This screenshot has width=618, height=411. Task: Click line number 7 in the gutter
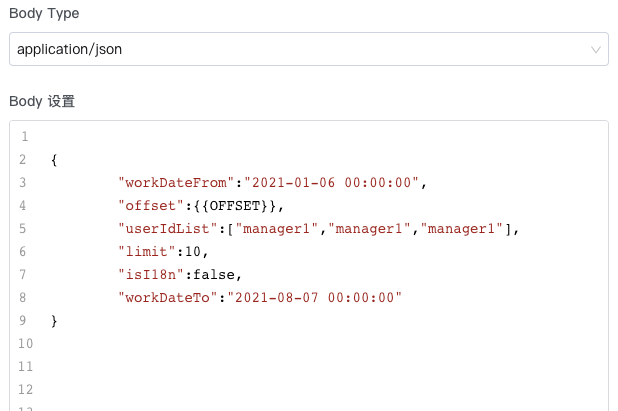coord(22,275)
